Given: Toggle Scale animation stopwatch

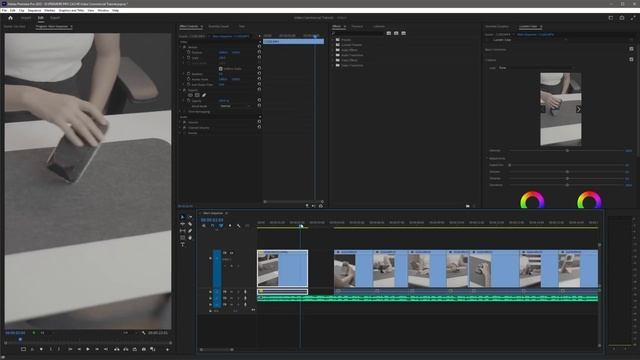Looking at the screenshot, I should click(x=189, y=58).
